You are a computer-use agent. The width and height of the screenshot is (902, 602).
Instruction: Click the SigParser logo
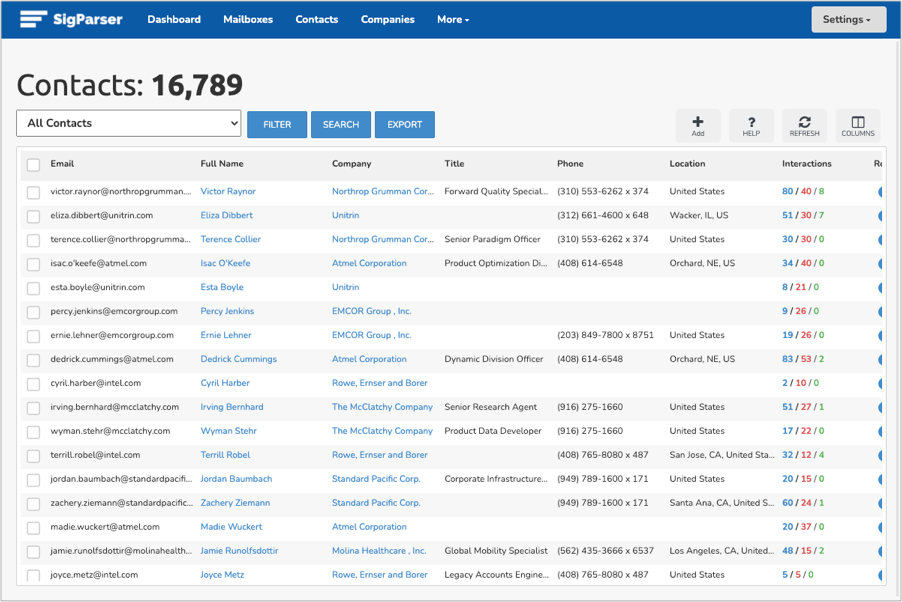(71, 19)
